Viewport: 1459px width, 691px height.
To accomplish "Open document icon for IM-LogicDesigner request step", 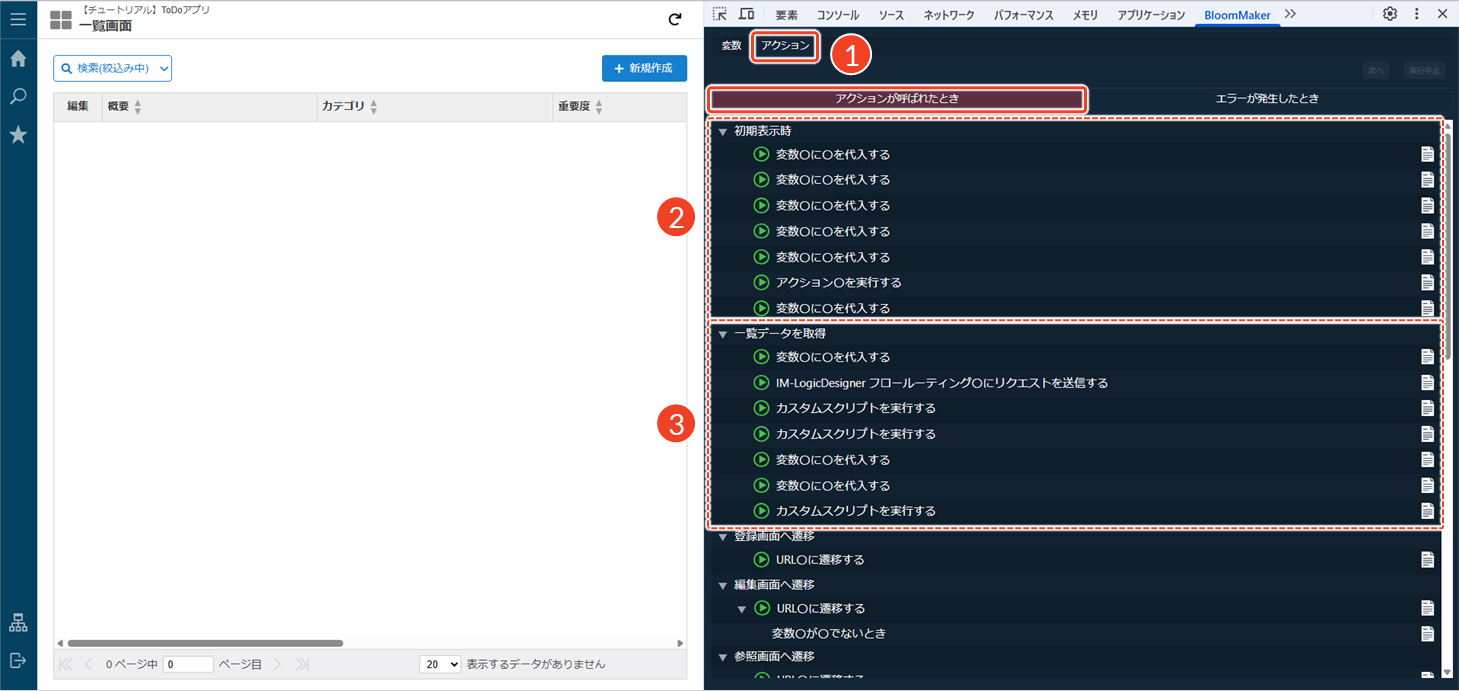I will coord(1427,383).
